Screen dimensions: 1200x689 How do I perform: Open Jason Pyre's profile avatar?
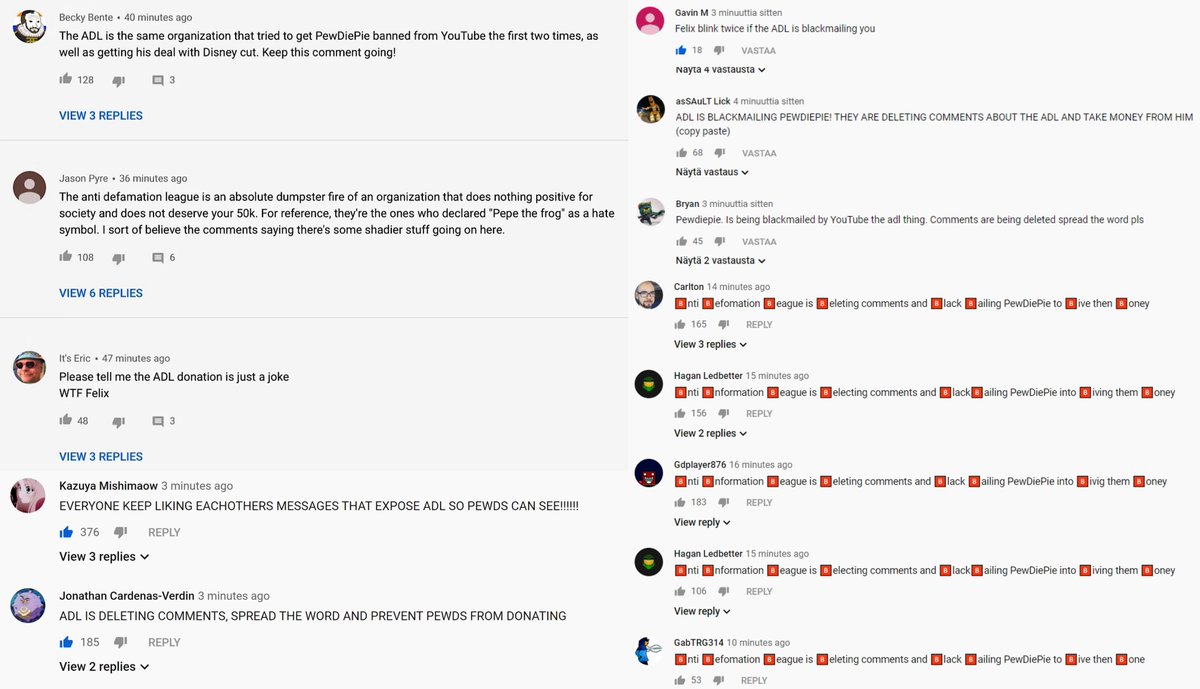(30, 187)
